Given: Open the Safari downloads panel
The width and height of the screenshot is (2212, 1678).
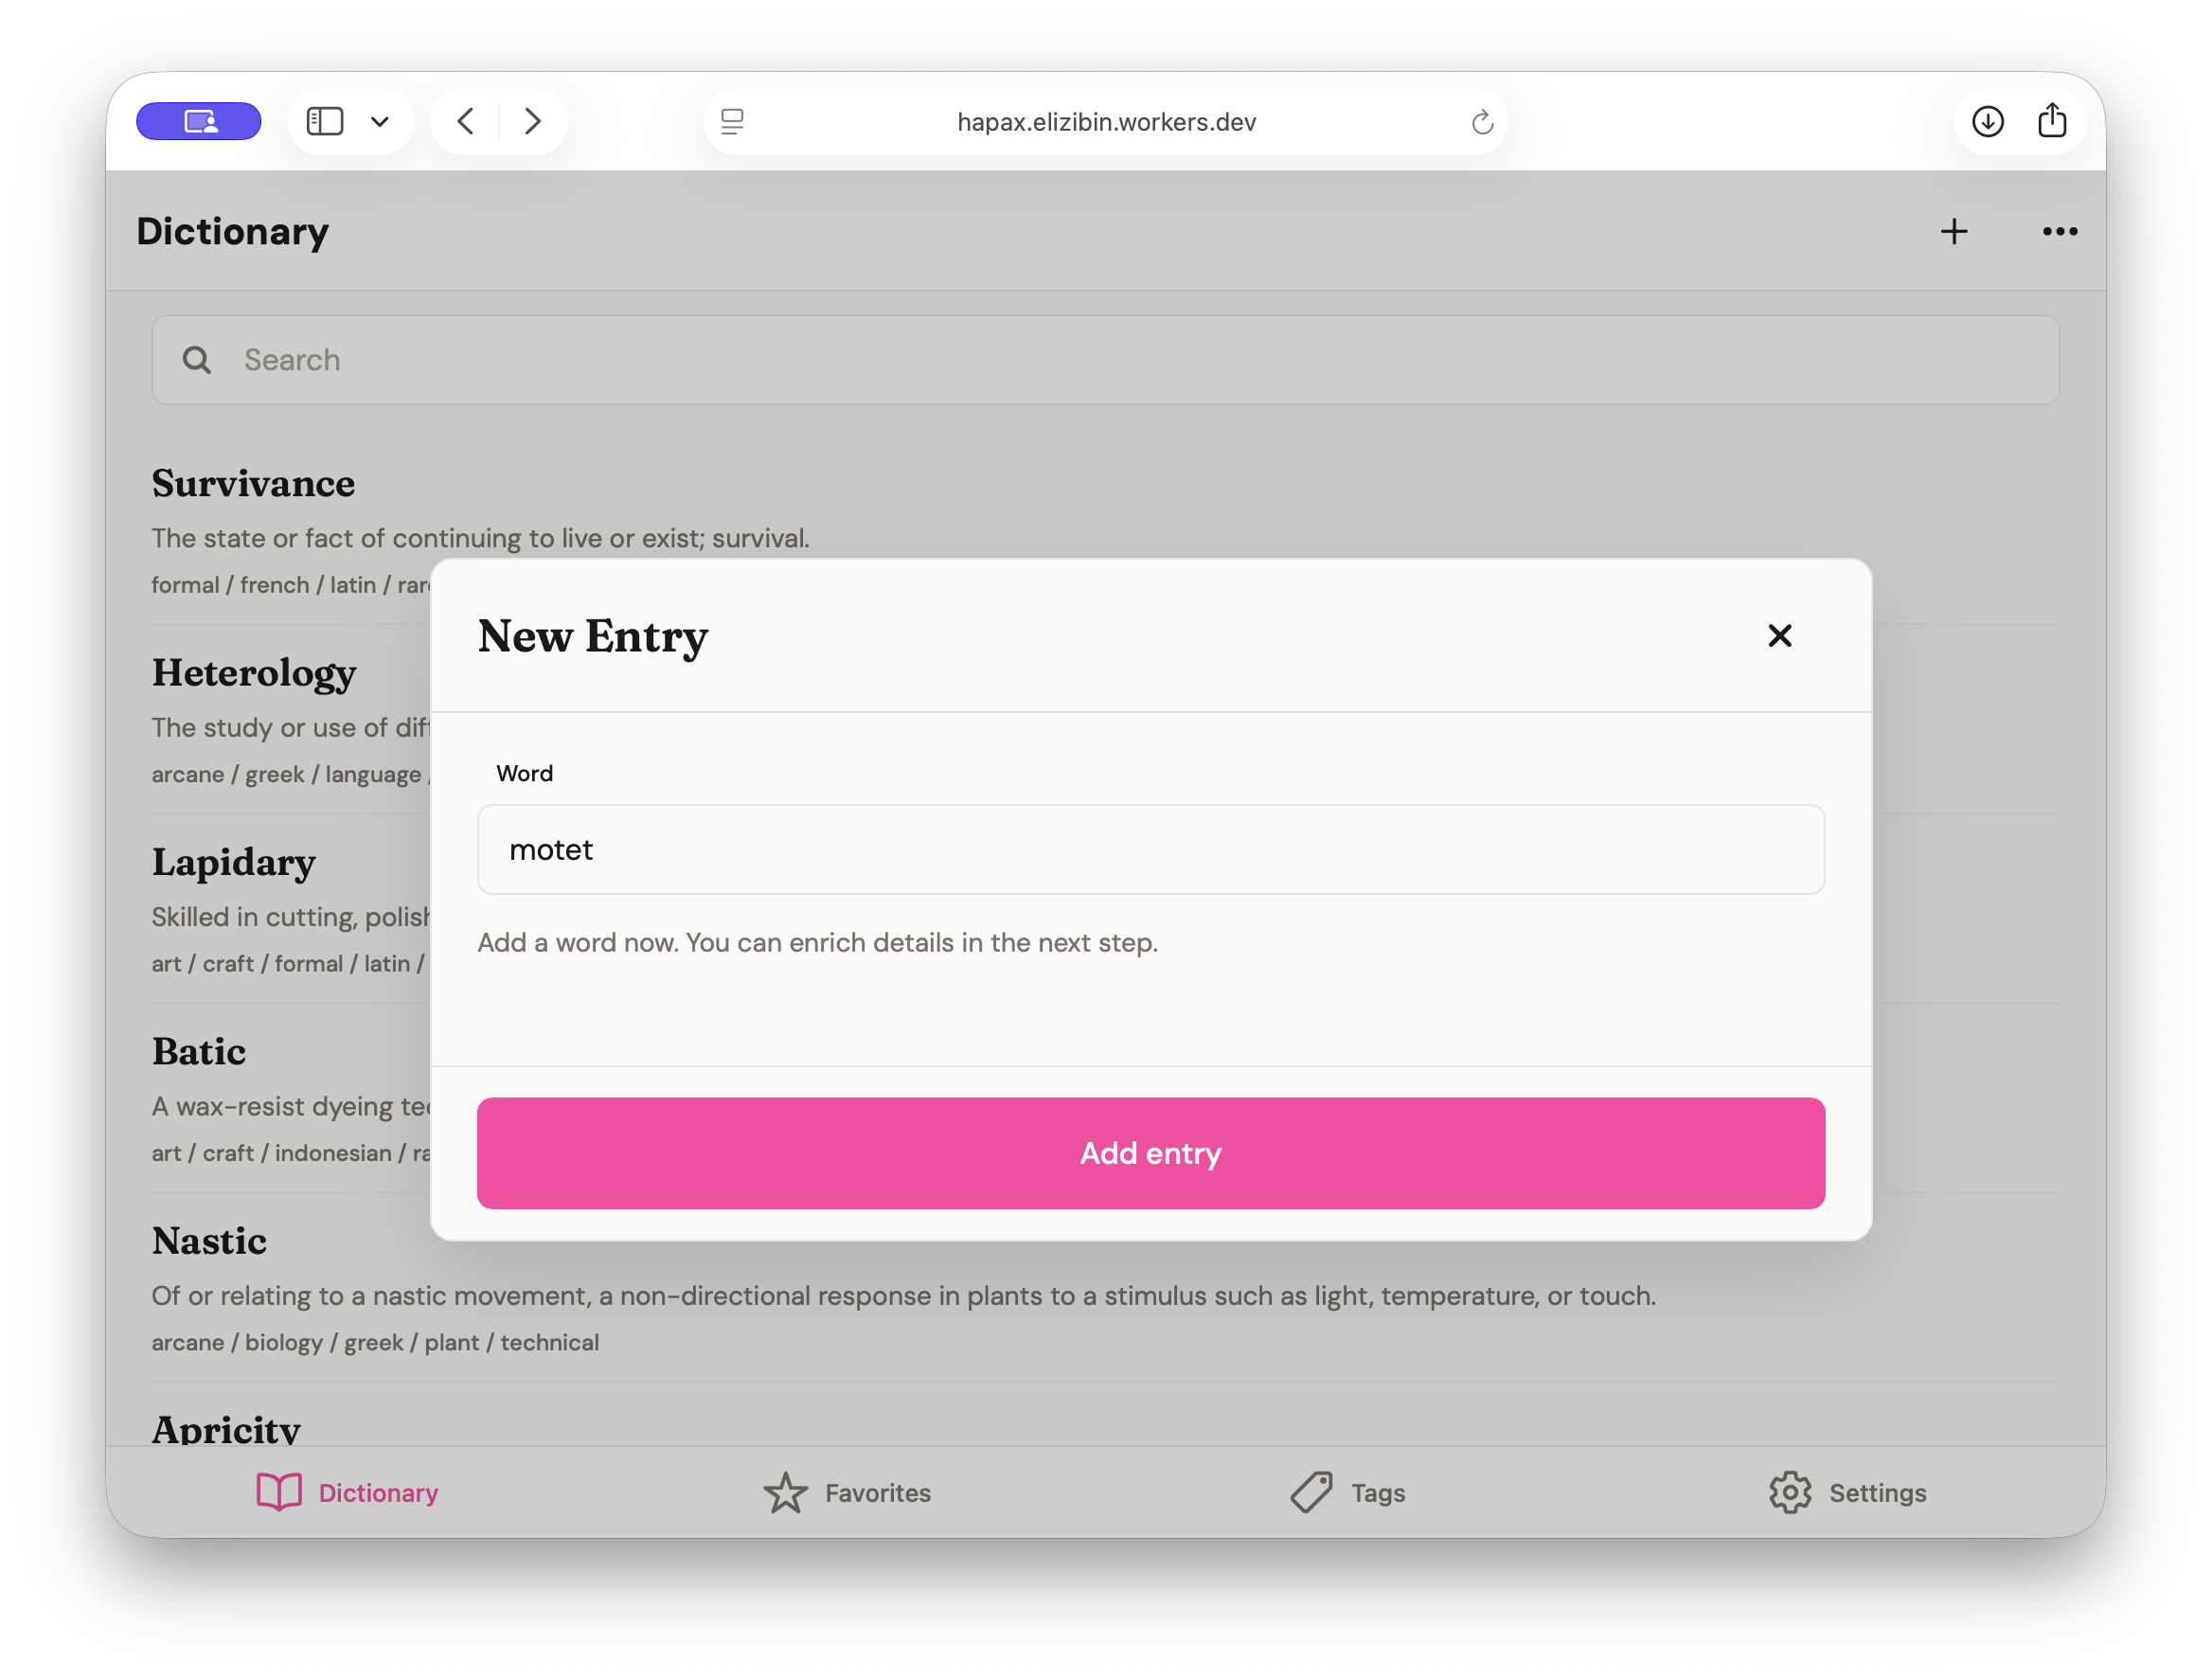Looking at the screenshot, I should click(x=1988, y=121).
